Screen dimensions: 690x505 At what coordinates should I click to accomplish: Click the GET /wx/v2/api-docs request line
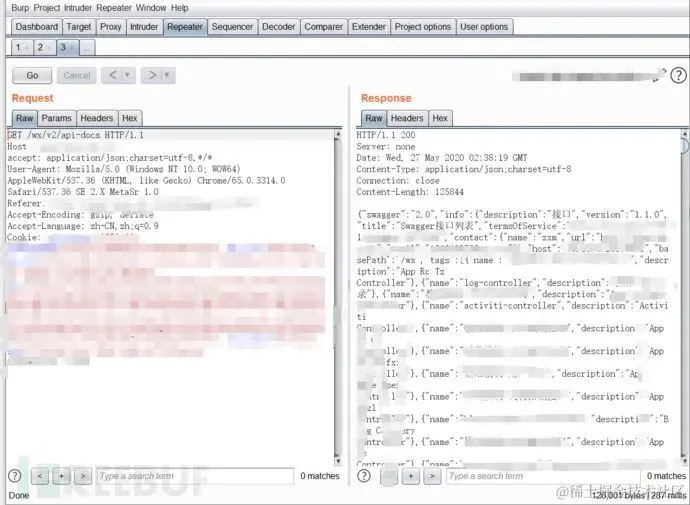[76, 135]
